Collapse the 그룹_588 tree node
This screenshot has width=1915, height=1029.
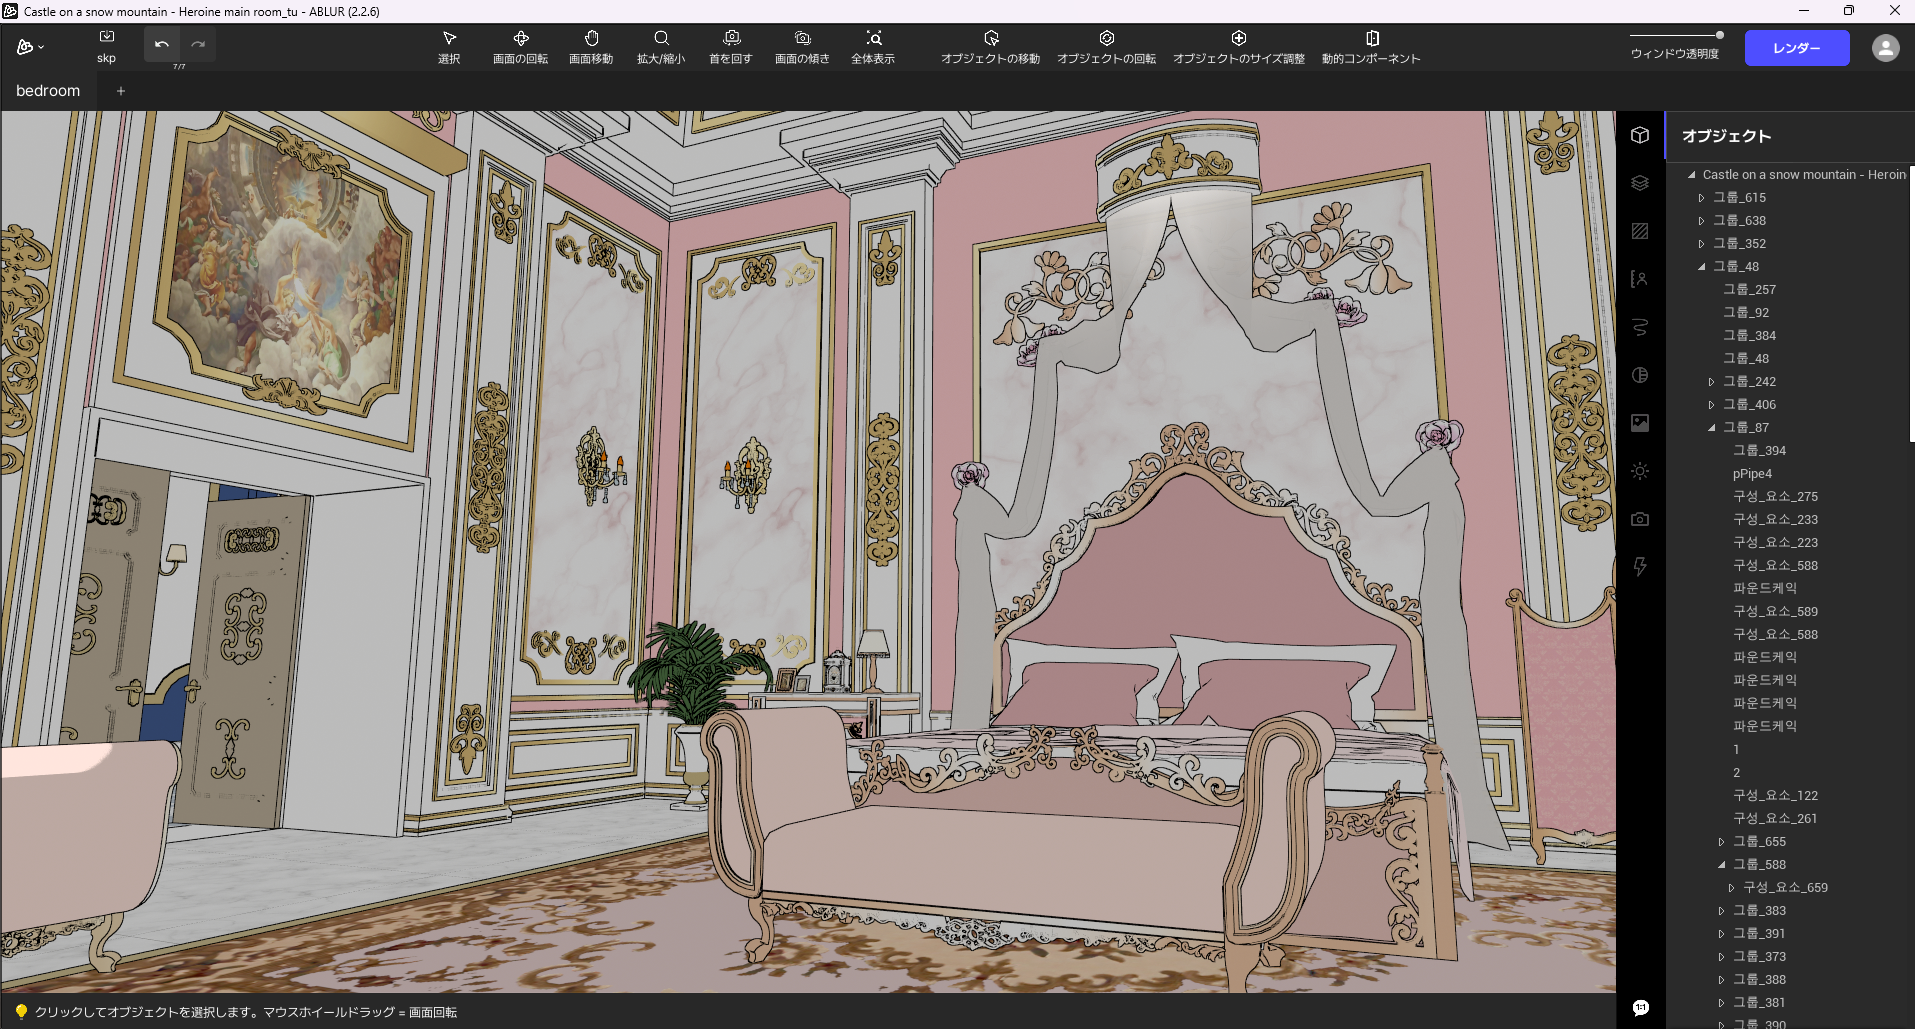tap(1721, 865)
